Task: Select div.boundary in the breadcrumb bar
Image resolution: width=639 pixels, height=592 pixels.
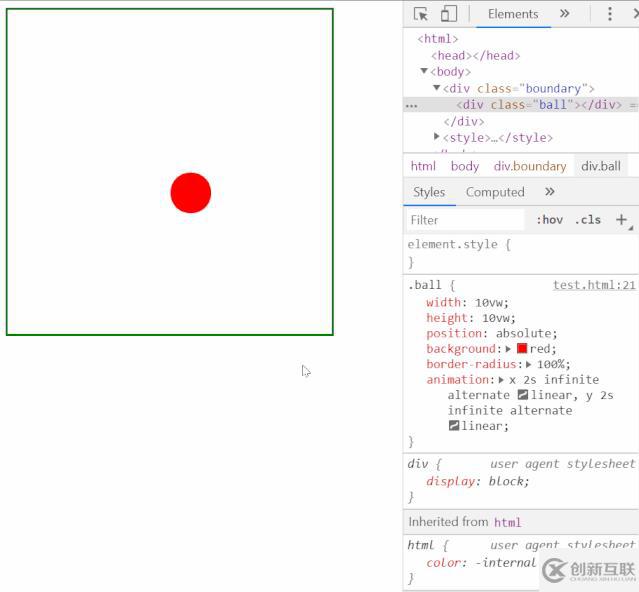Action: tap(530, 166)
